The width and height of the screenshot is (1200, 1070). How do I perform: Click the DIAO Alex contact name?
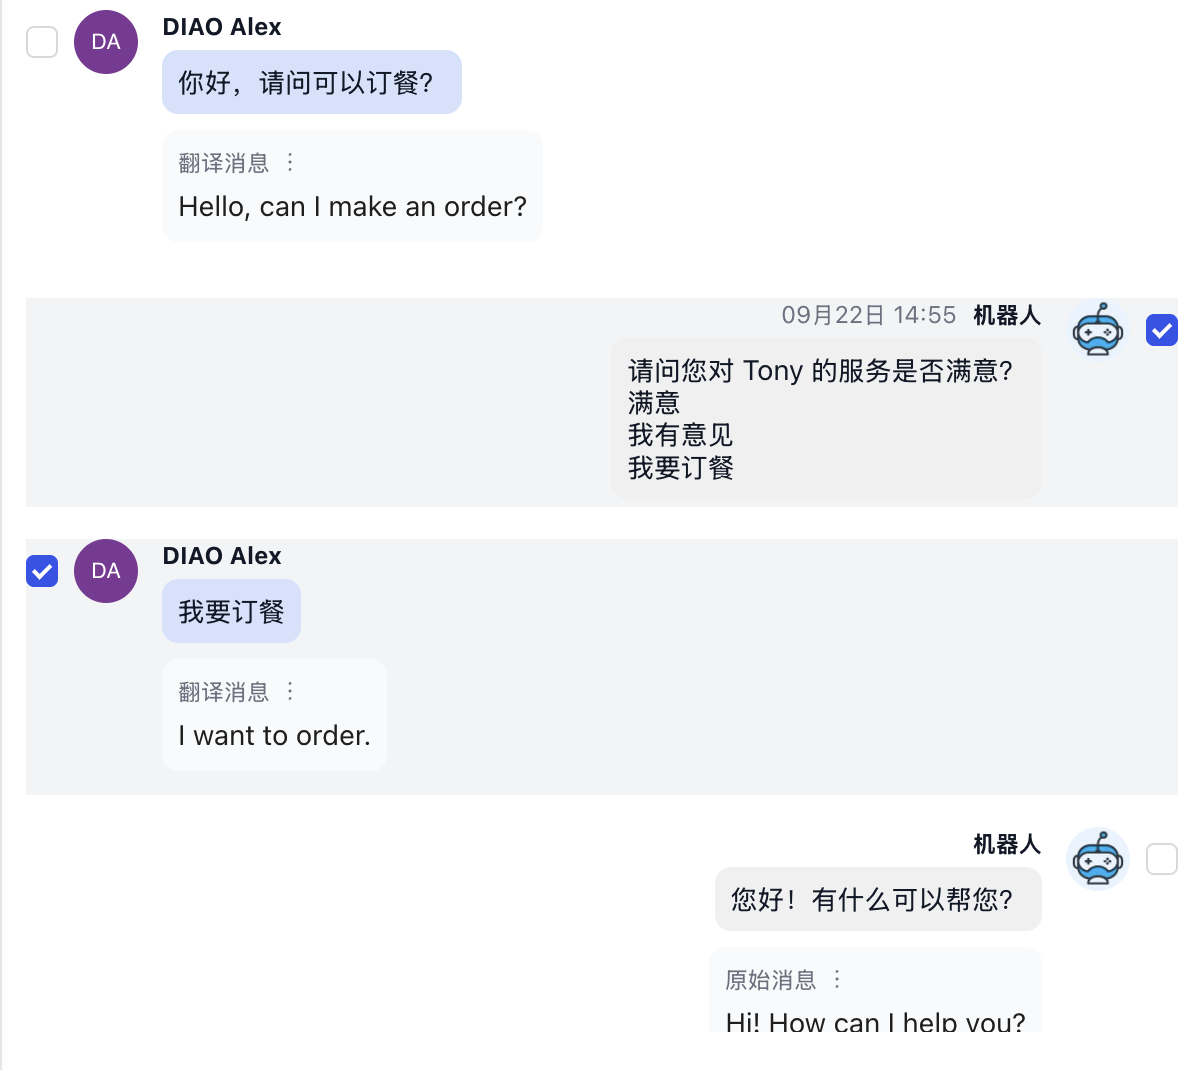(x=222, y=27)
